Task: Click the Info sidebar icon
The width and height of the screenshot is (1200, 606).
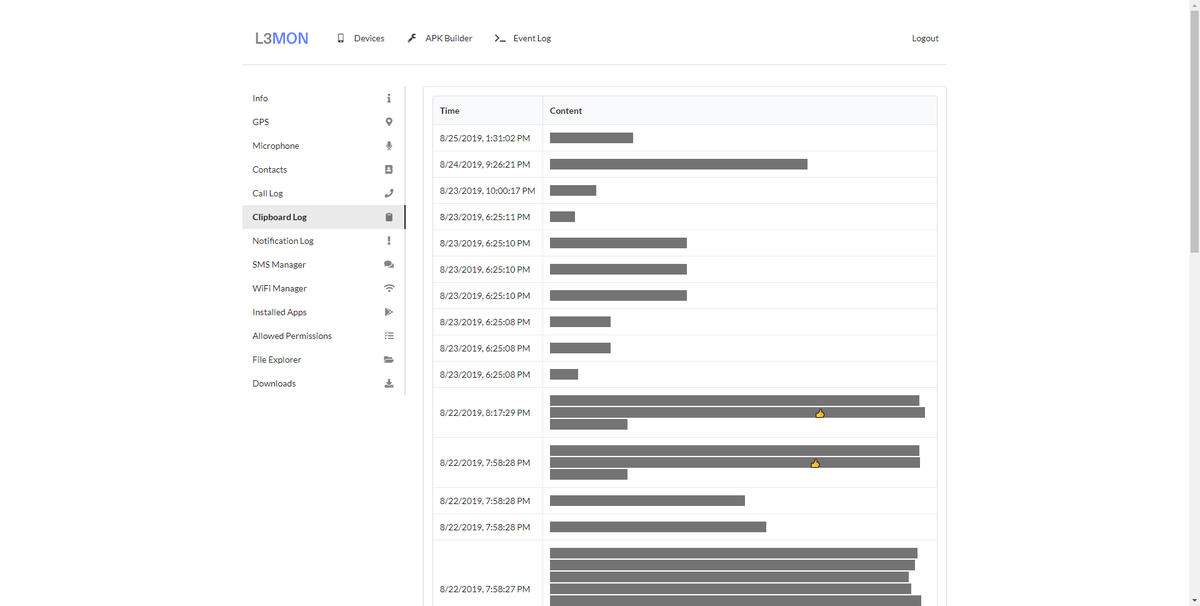Action: click(389, 98)
